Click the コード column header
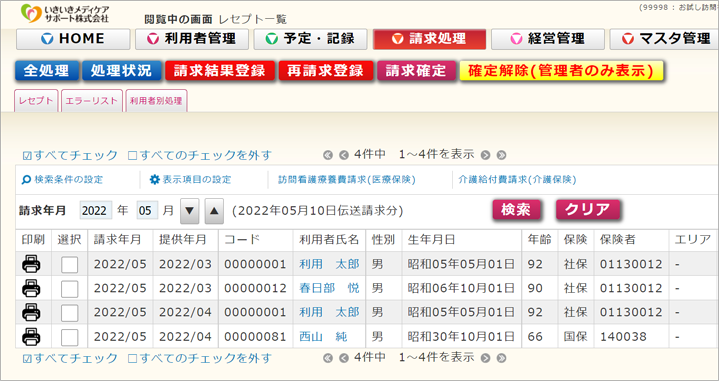Image resolution: width=719 pixels, height=381 pixels. (242, 240)
